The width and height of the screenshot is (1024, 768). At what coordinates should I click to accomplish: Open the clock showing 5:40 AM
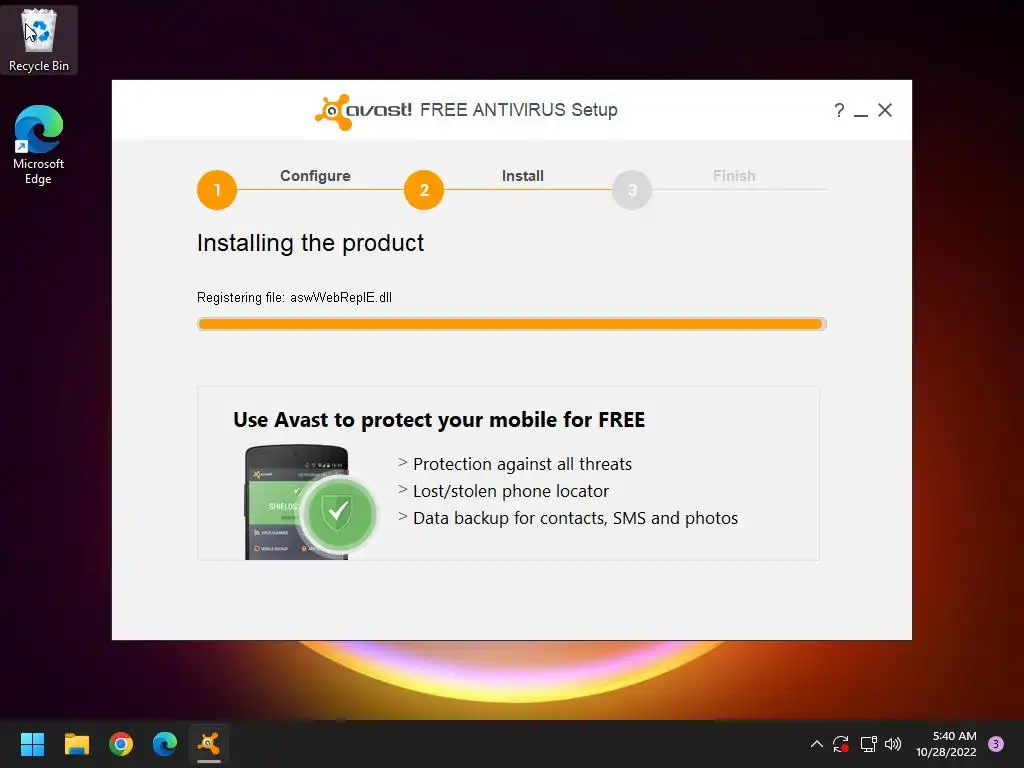[x=946, y=744]
